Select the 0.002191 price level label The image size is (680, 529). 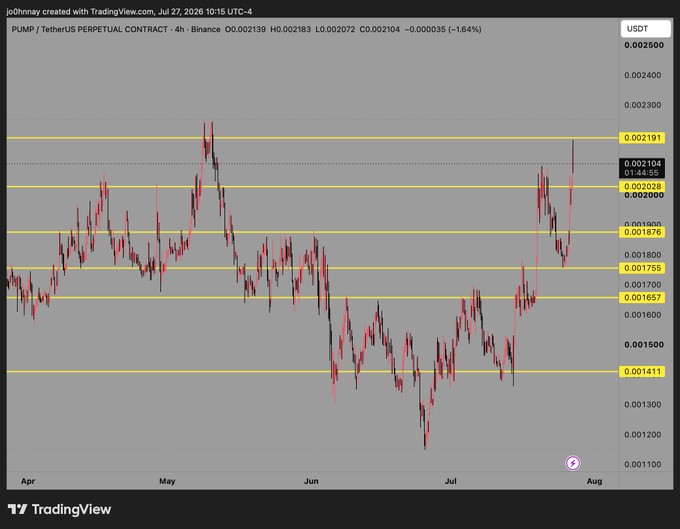(x=642, y=138)
